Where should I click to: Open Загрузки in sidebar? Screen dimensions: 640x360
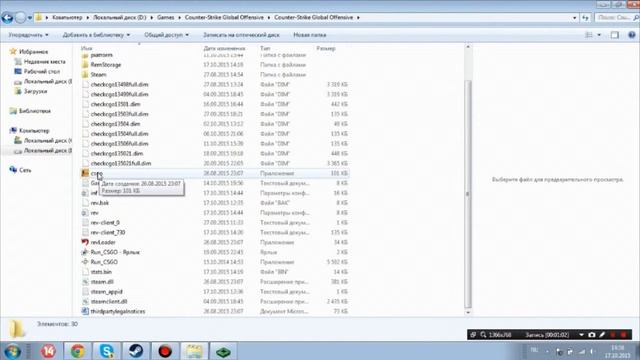coord(35,91)
